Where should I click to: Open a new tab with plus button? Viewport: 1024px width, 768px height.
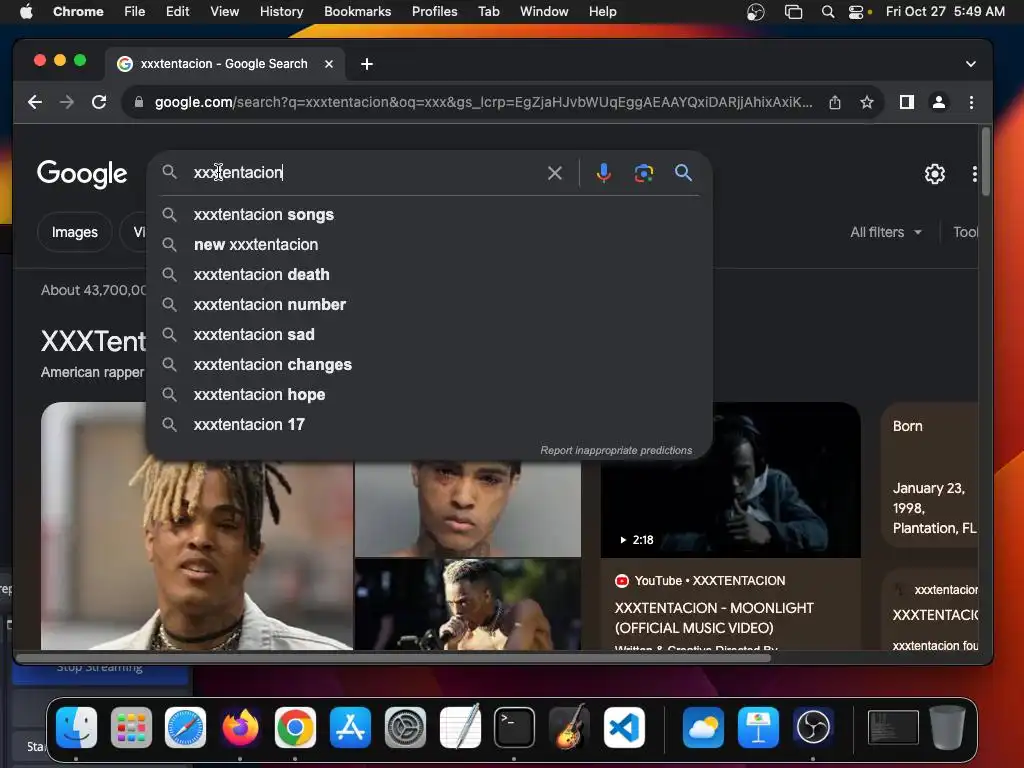[367, 64]
